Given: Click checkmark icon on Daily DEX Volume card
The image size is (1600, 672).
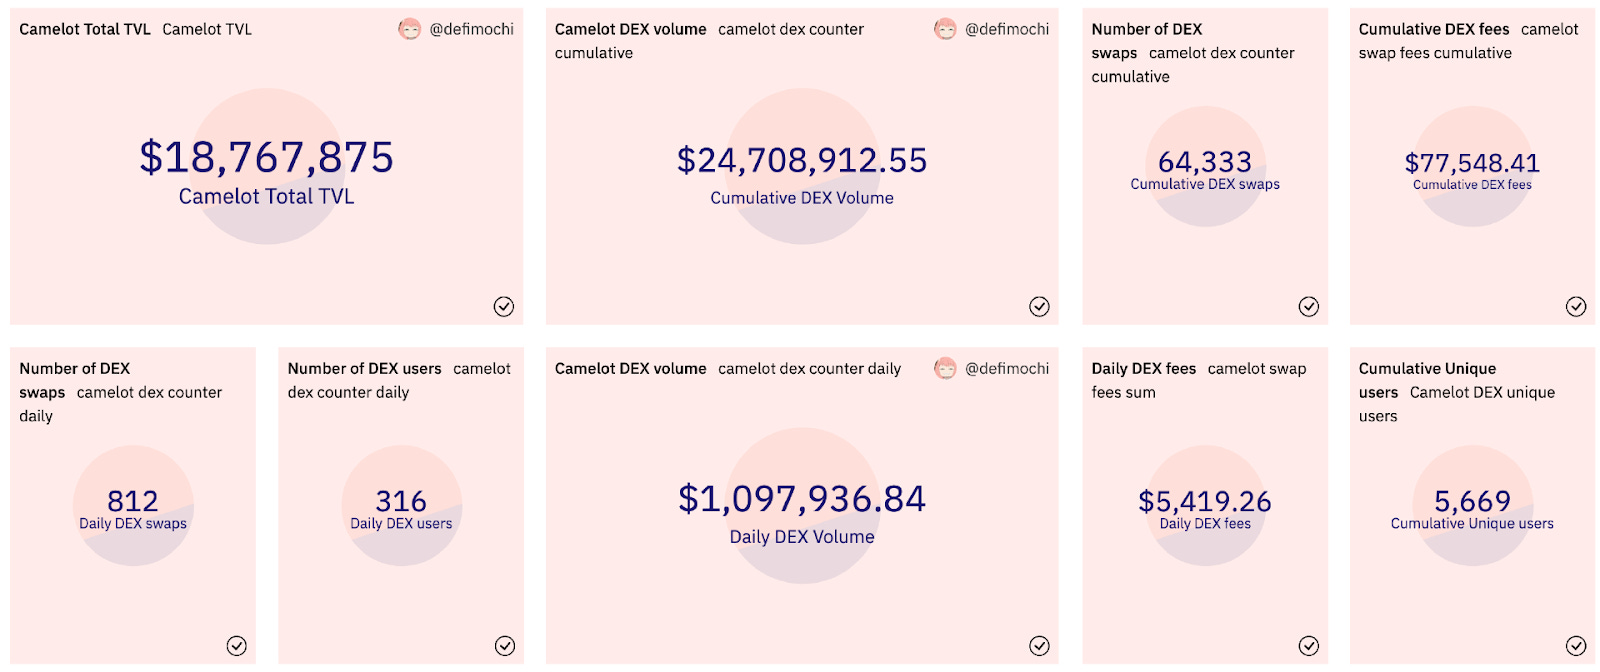Looking at the screenshot, I should pos(1040,646).
